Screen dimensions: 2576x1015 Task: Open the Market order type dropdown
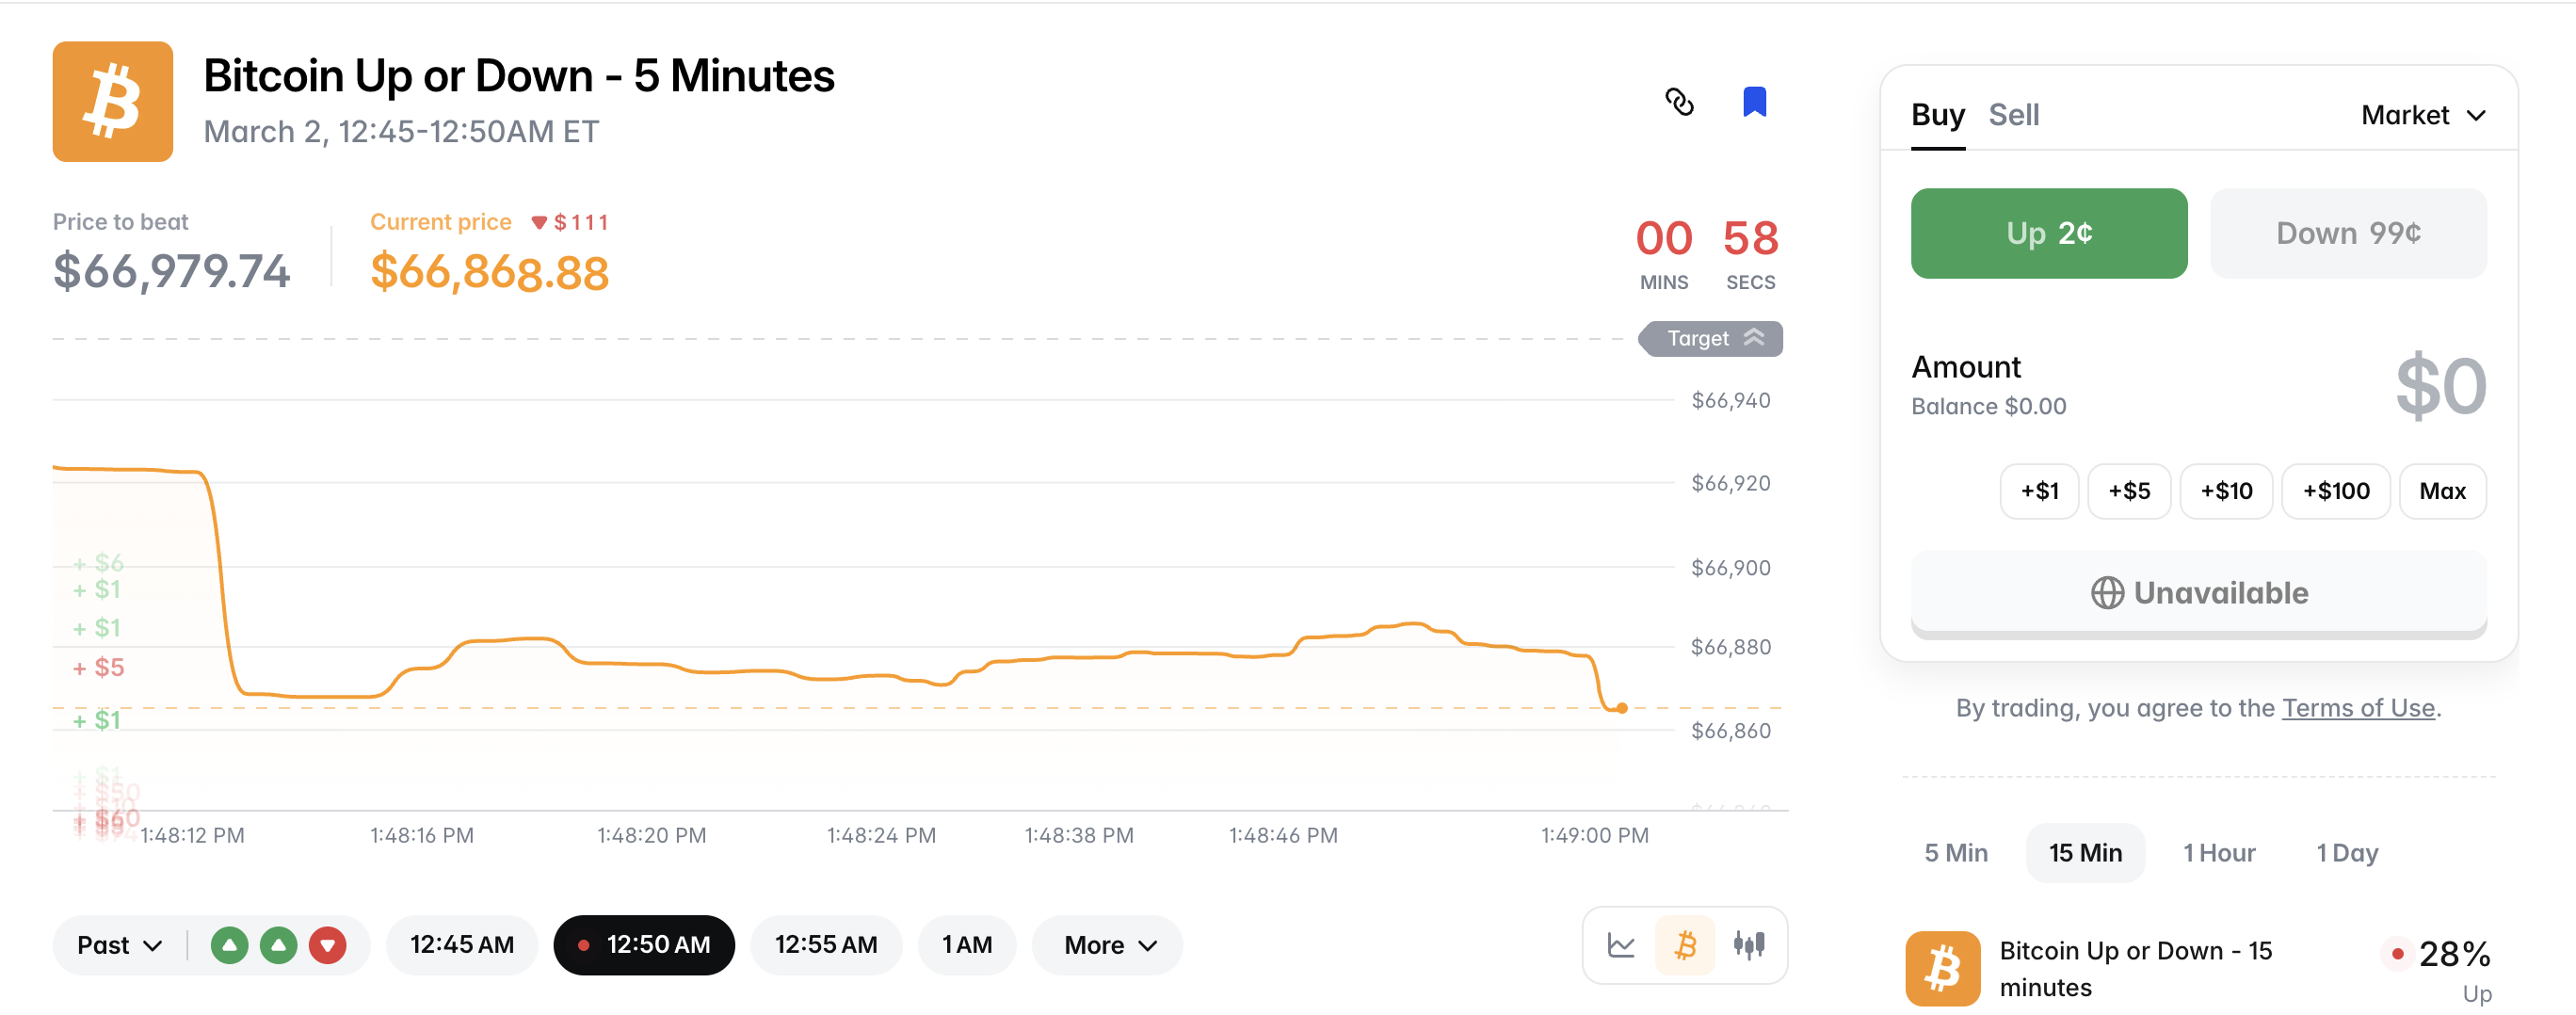point(2422,116)
